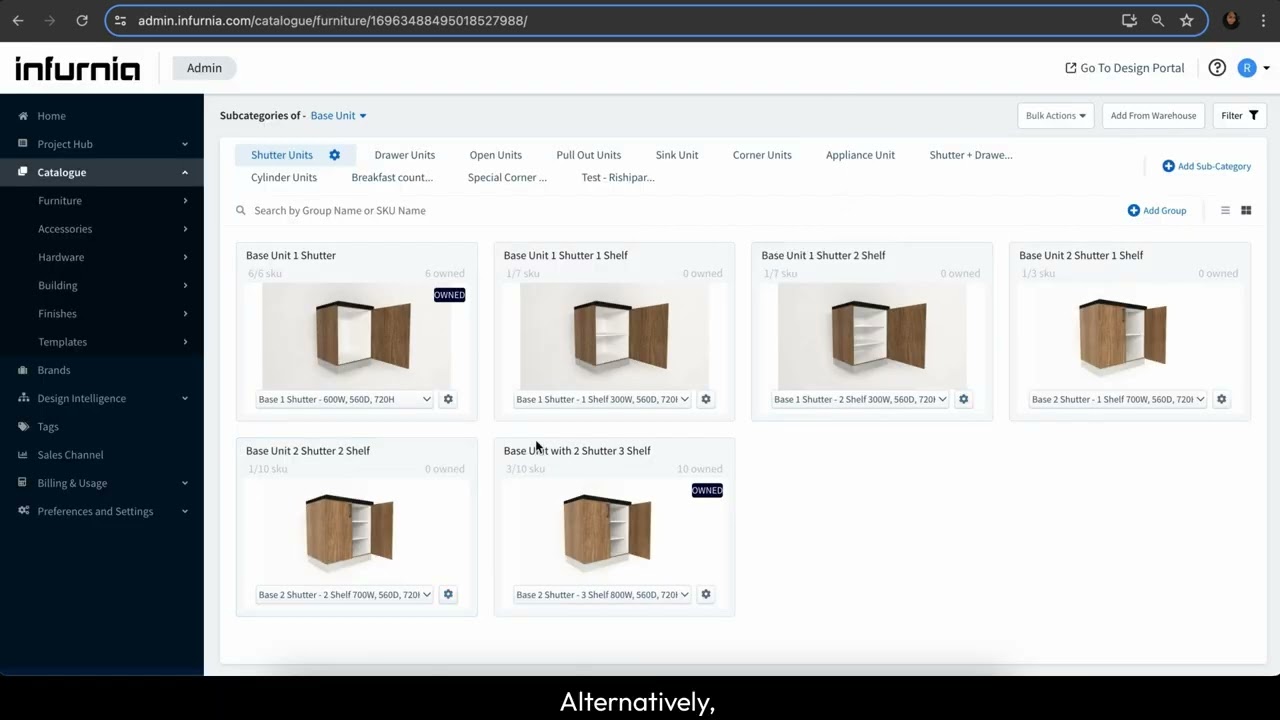Click the Brands sidebar icon

pyautogui.click(x=23, y=370)
